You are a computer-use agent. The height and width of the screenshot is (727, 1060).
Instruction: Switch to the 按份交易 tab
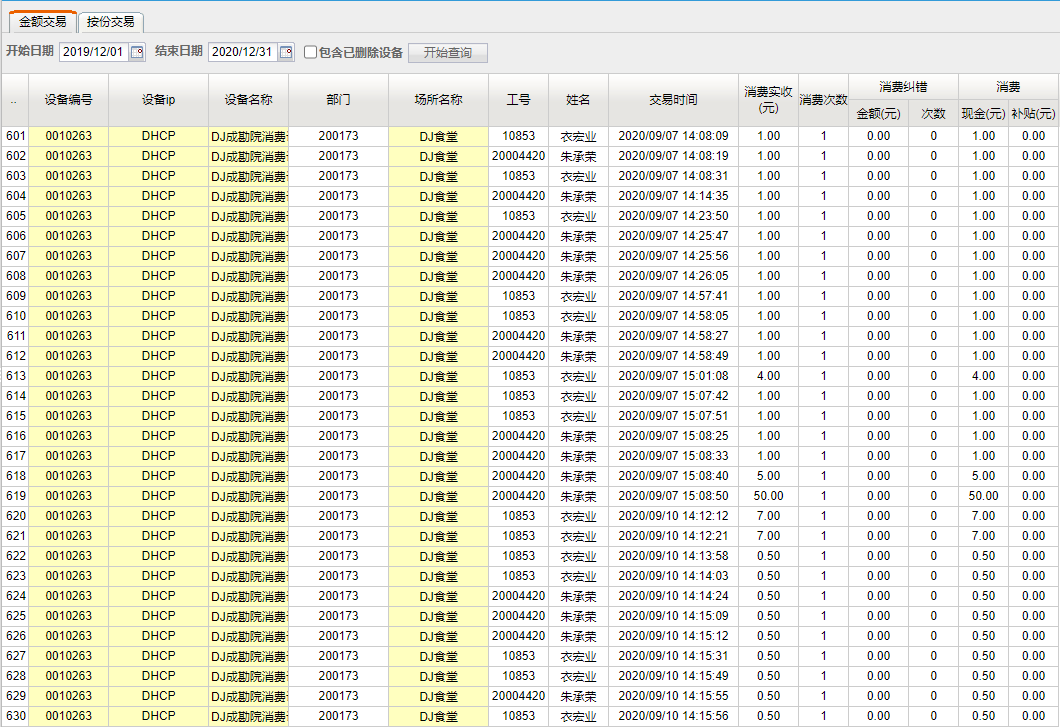coord(110,22)
